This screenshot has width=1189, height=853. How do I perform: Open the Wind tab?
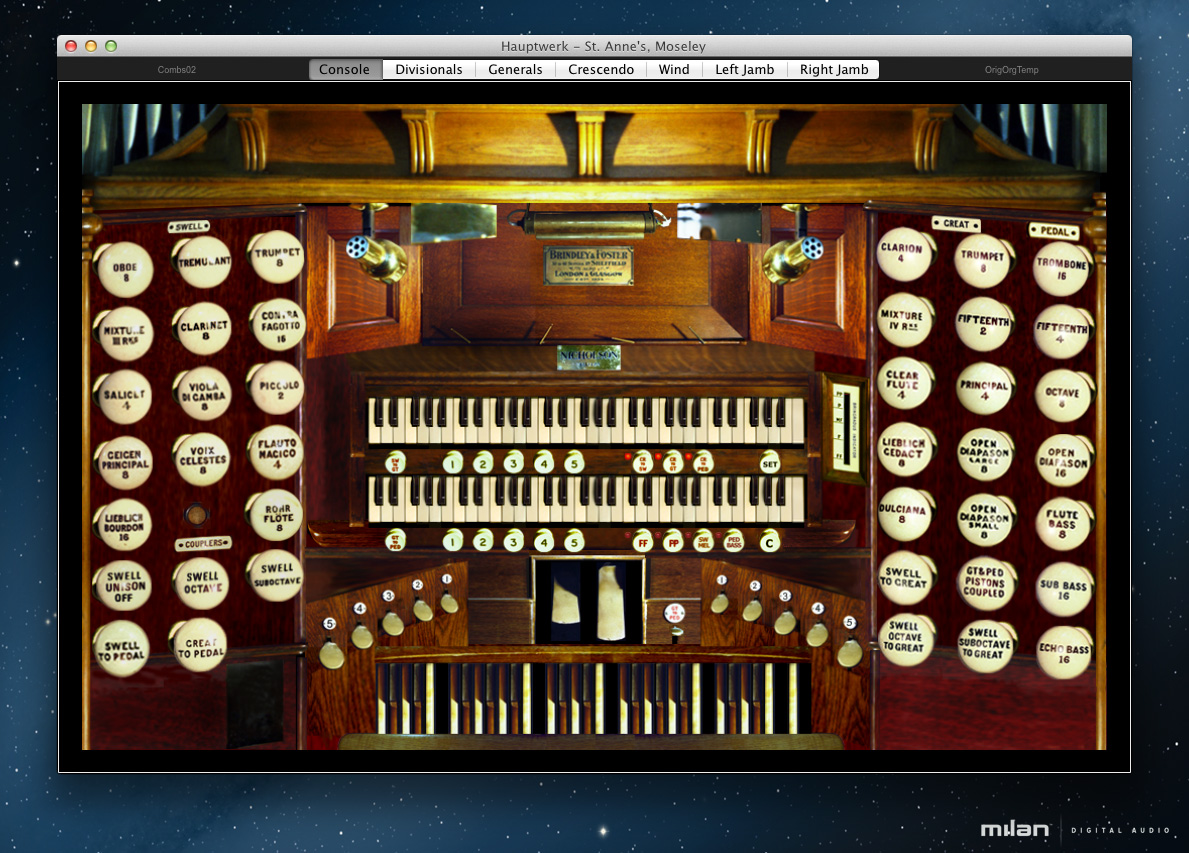pos(674,69)
